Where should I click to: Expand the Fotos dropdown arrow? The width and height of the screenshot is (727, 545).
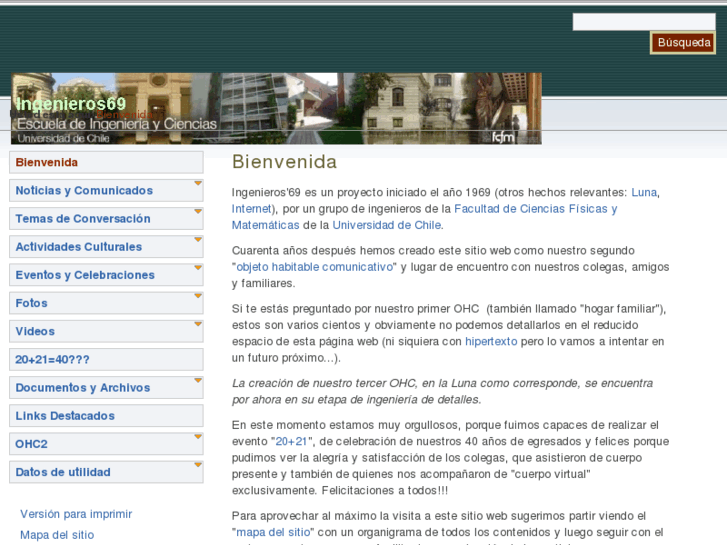coord(198,296)
